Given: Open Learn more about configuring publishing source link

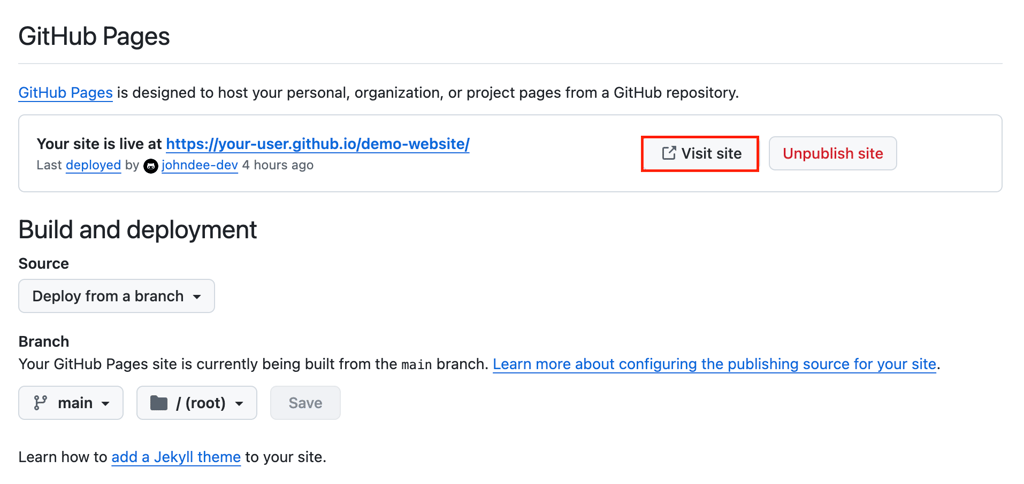Looking at the screenshot, I should [x=714, y=364].
